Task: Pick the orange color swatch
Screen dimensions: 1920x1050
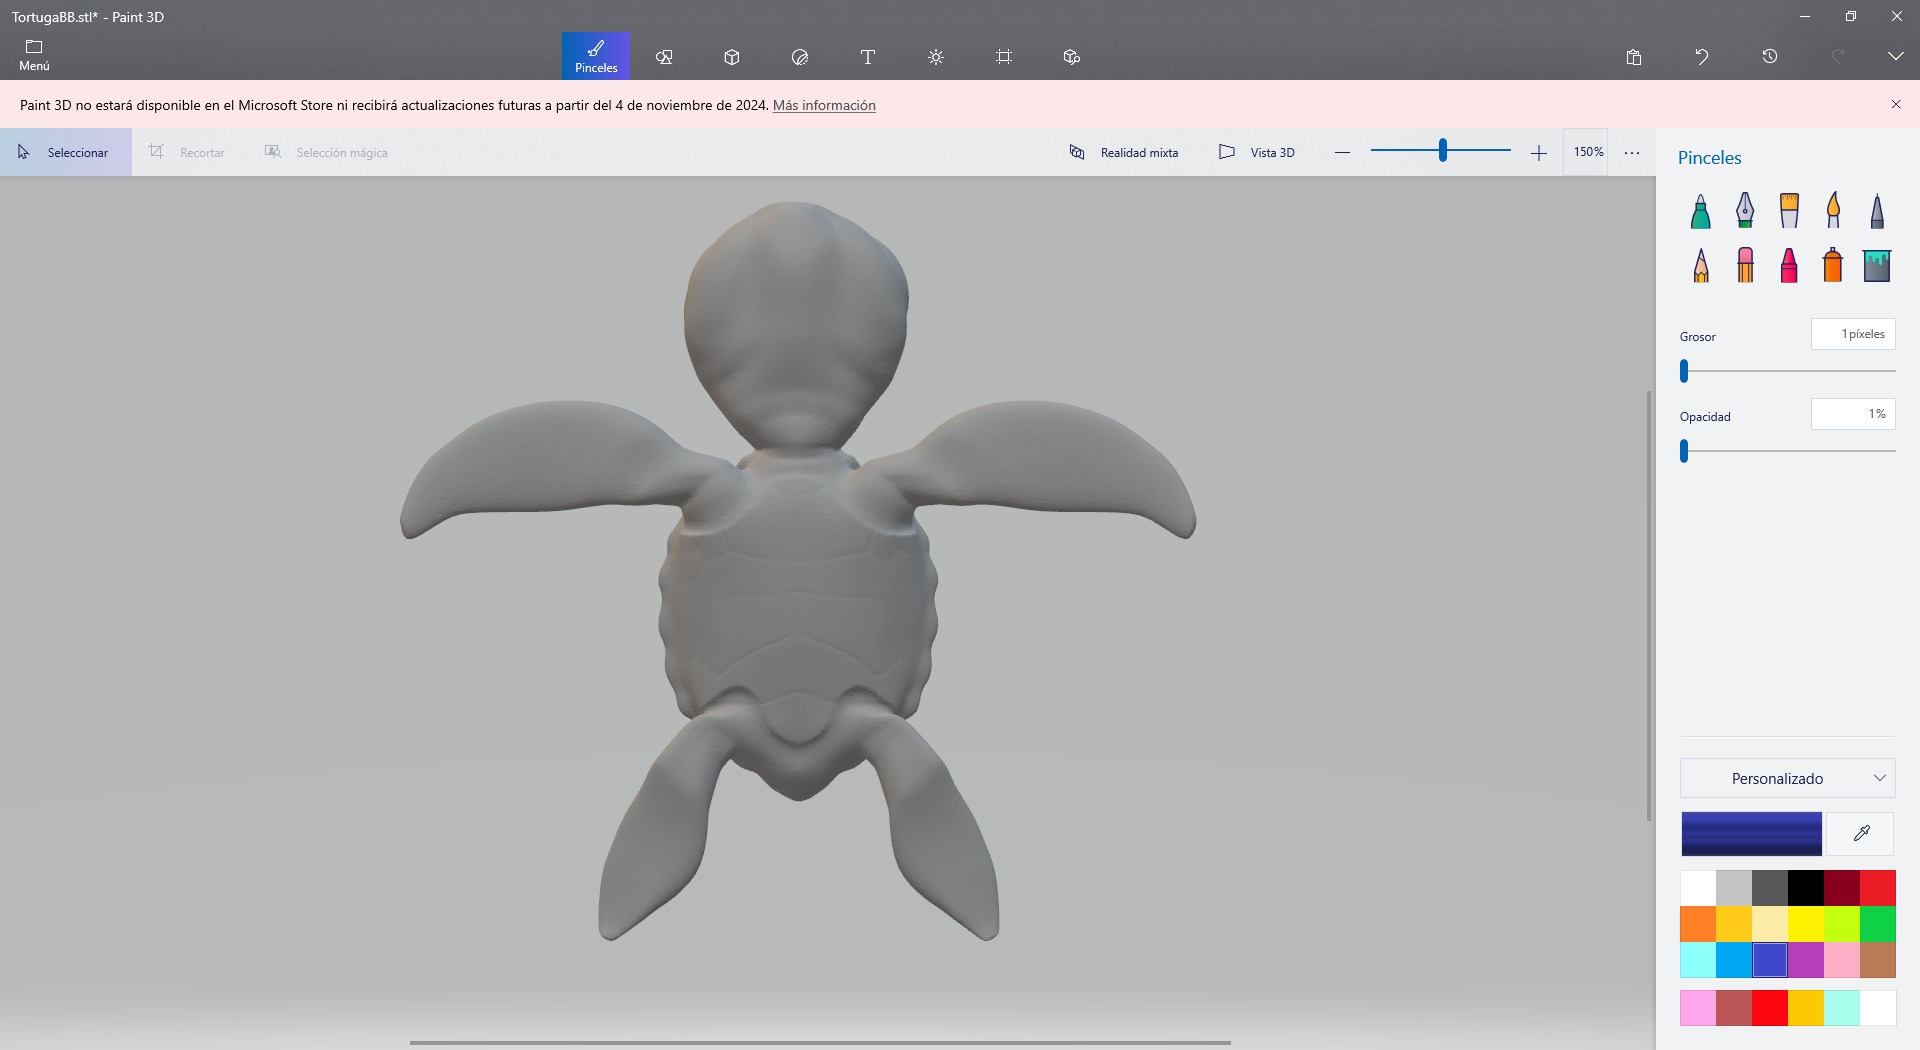Action: 1698,924
